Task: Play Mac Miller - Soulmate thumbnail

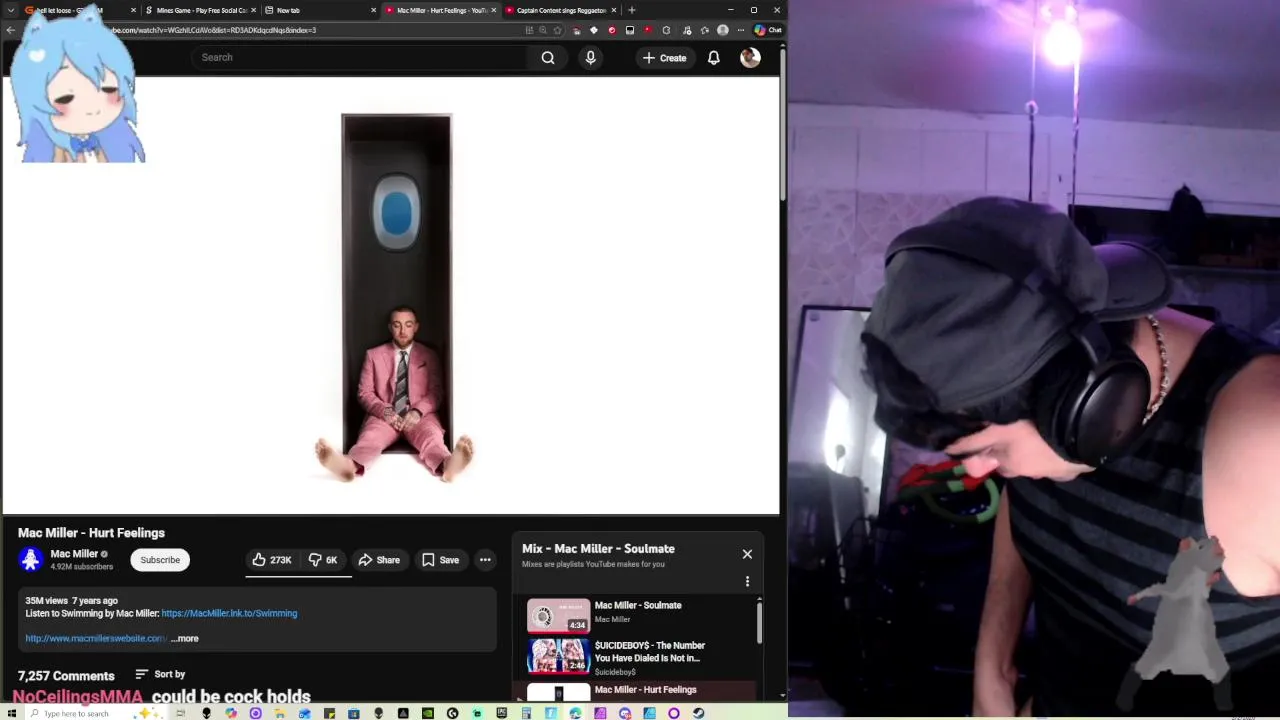Action: [558, 616]
